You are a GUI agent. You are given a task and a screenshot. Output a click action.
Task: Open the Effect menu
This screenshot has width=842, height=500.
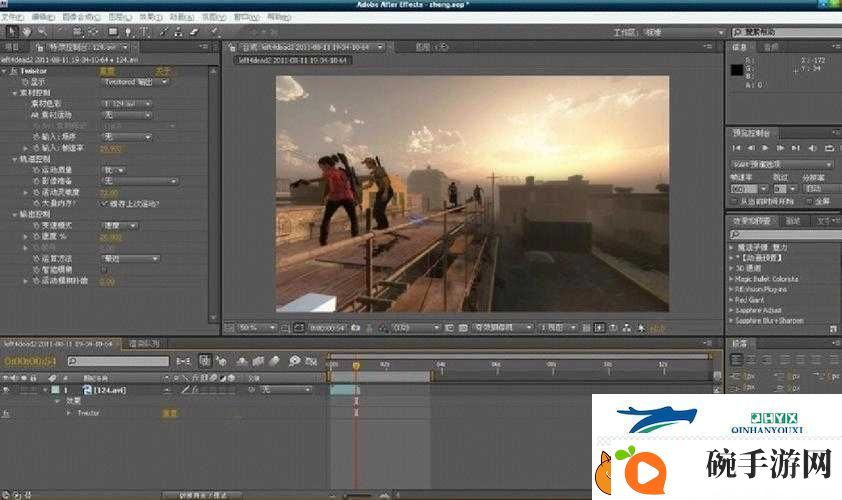coord(151,17)
